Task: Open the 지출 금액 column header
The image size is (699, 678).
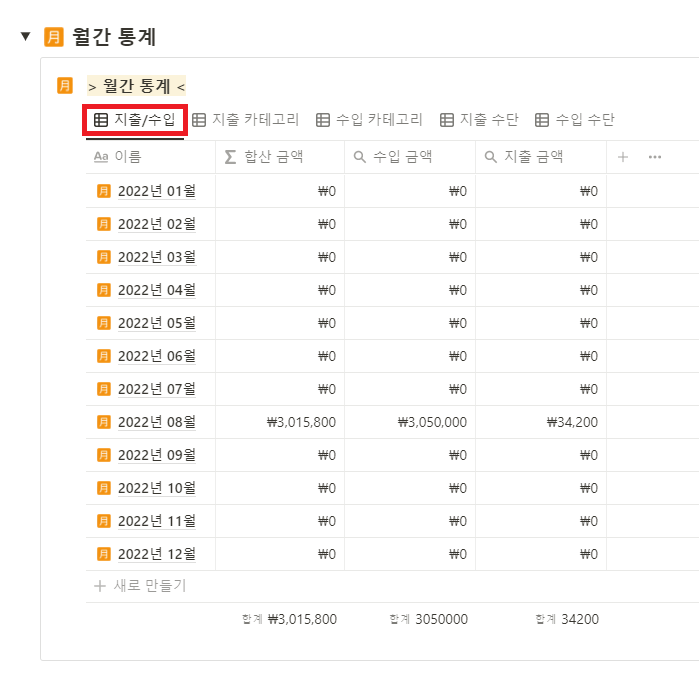Action: click(x=541, y=157)
